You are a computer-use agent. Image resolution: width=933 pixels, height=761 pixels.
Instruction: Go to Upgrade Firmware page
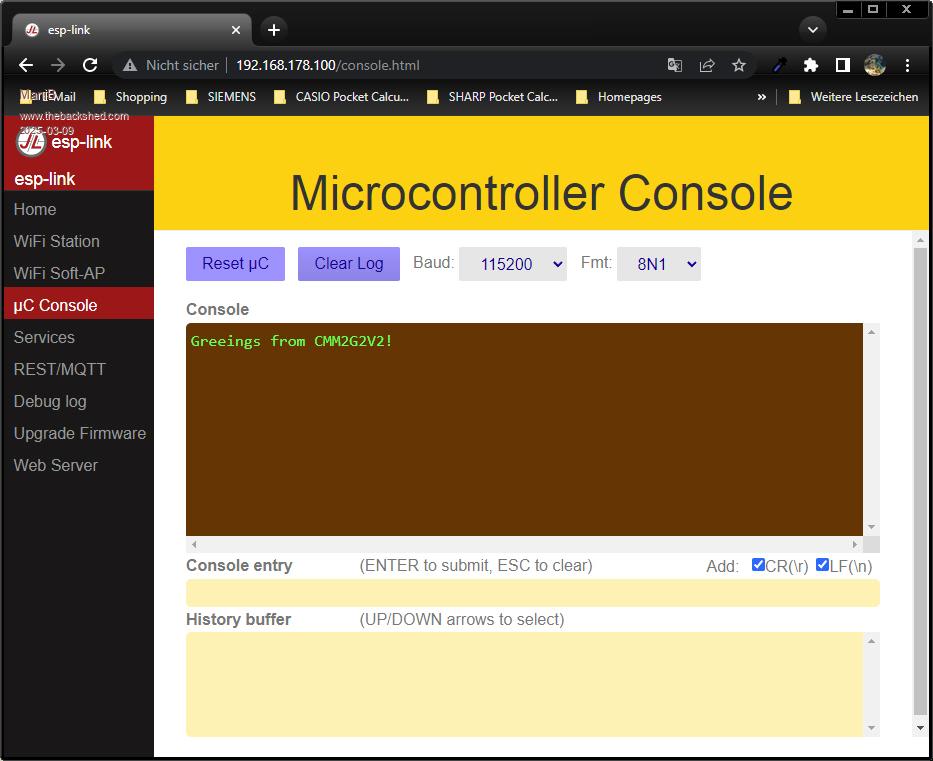[x=80, y=433]
